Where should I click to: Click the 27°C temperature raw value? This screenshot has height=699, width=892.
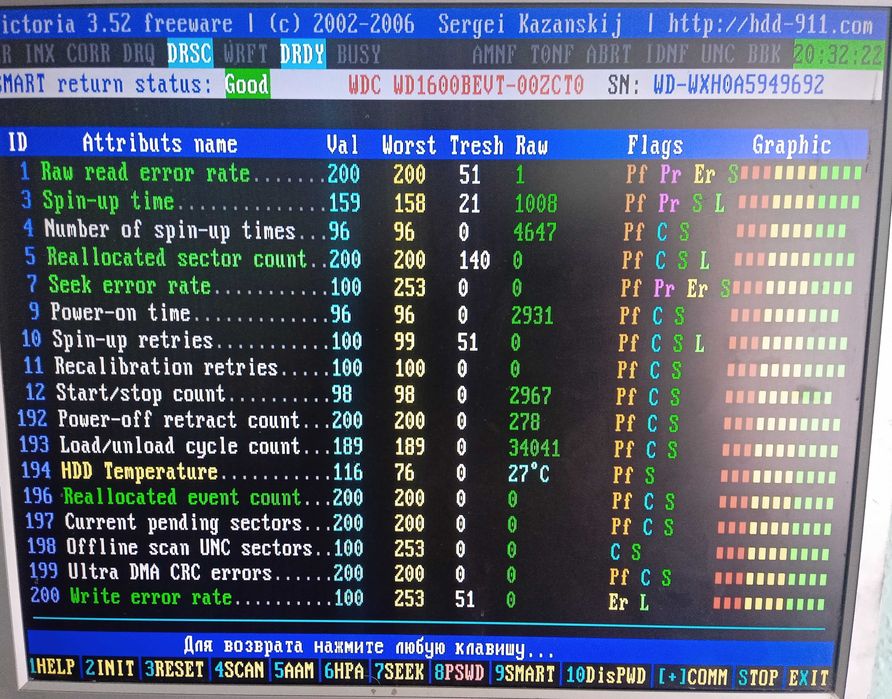[529, 473]
